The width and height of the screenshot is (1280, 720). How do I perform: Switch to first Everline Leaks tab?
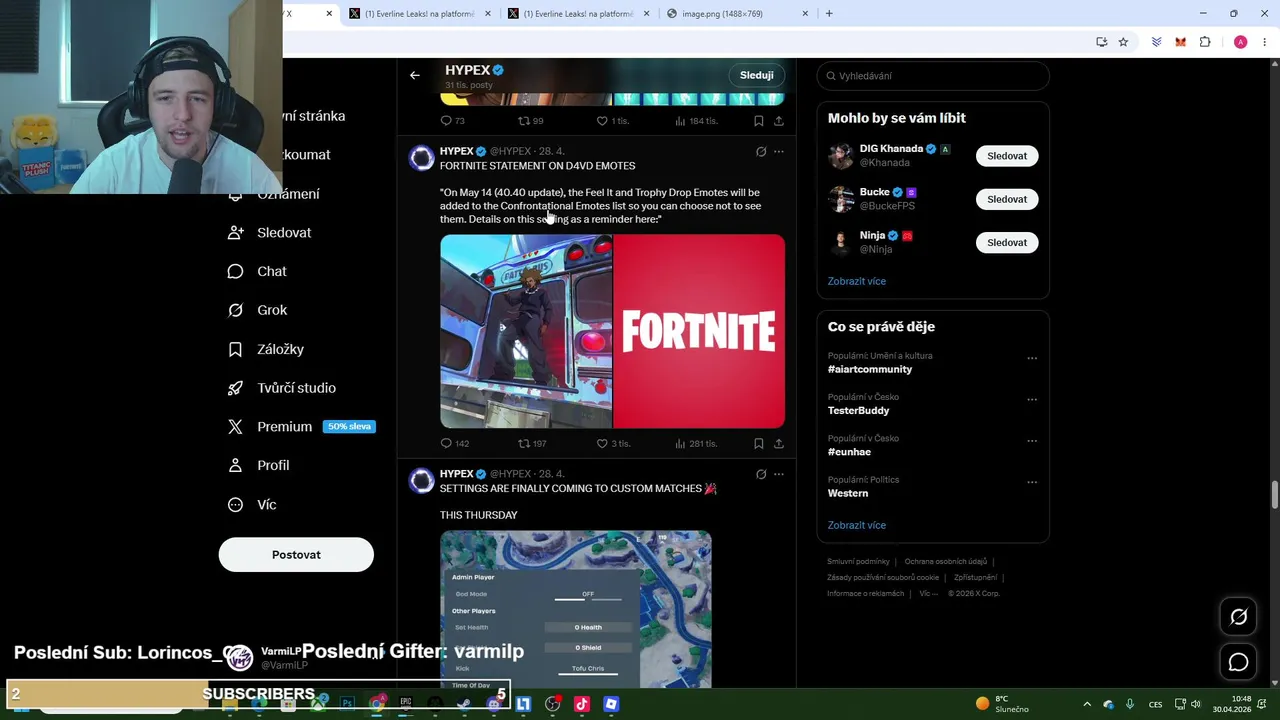coord(419,14)
